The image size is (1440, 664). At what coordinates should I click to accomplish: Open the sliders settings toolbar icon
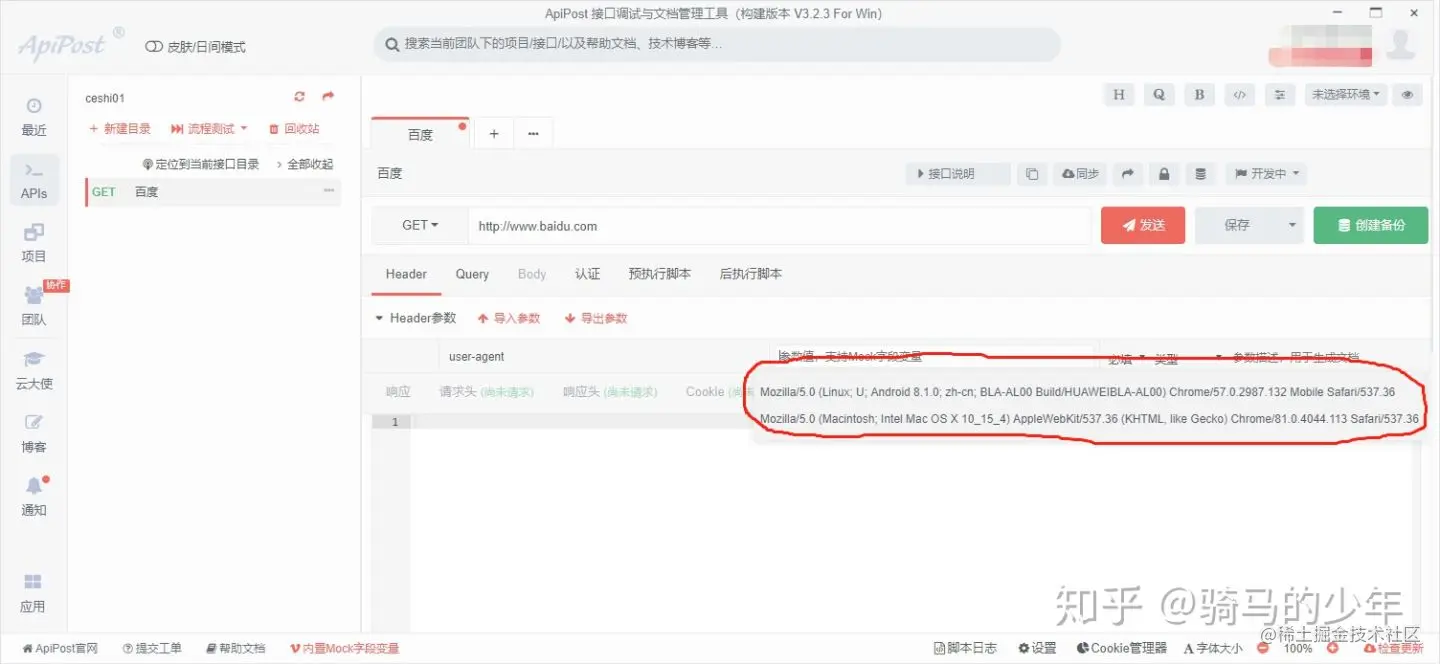click(x=1280, y=95)
